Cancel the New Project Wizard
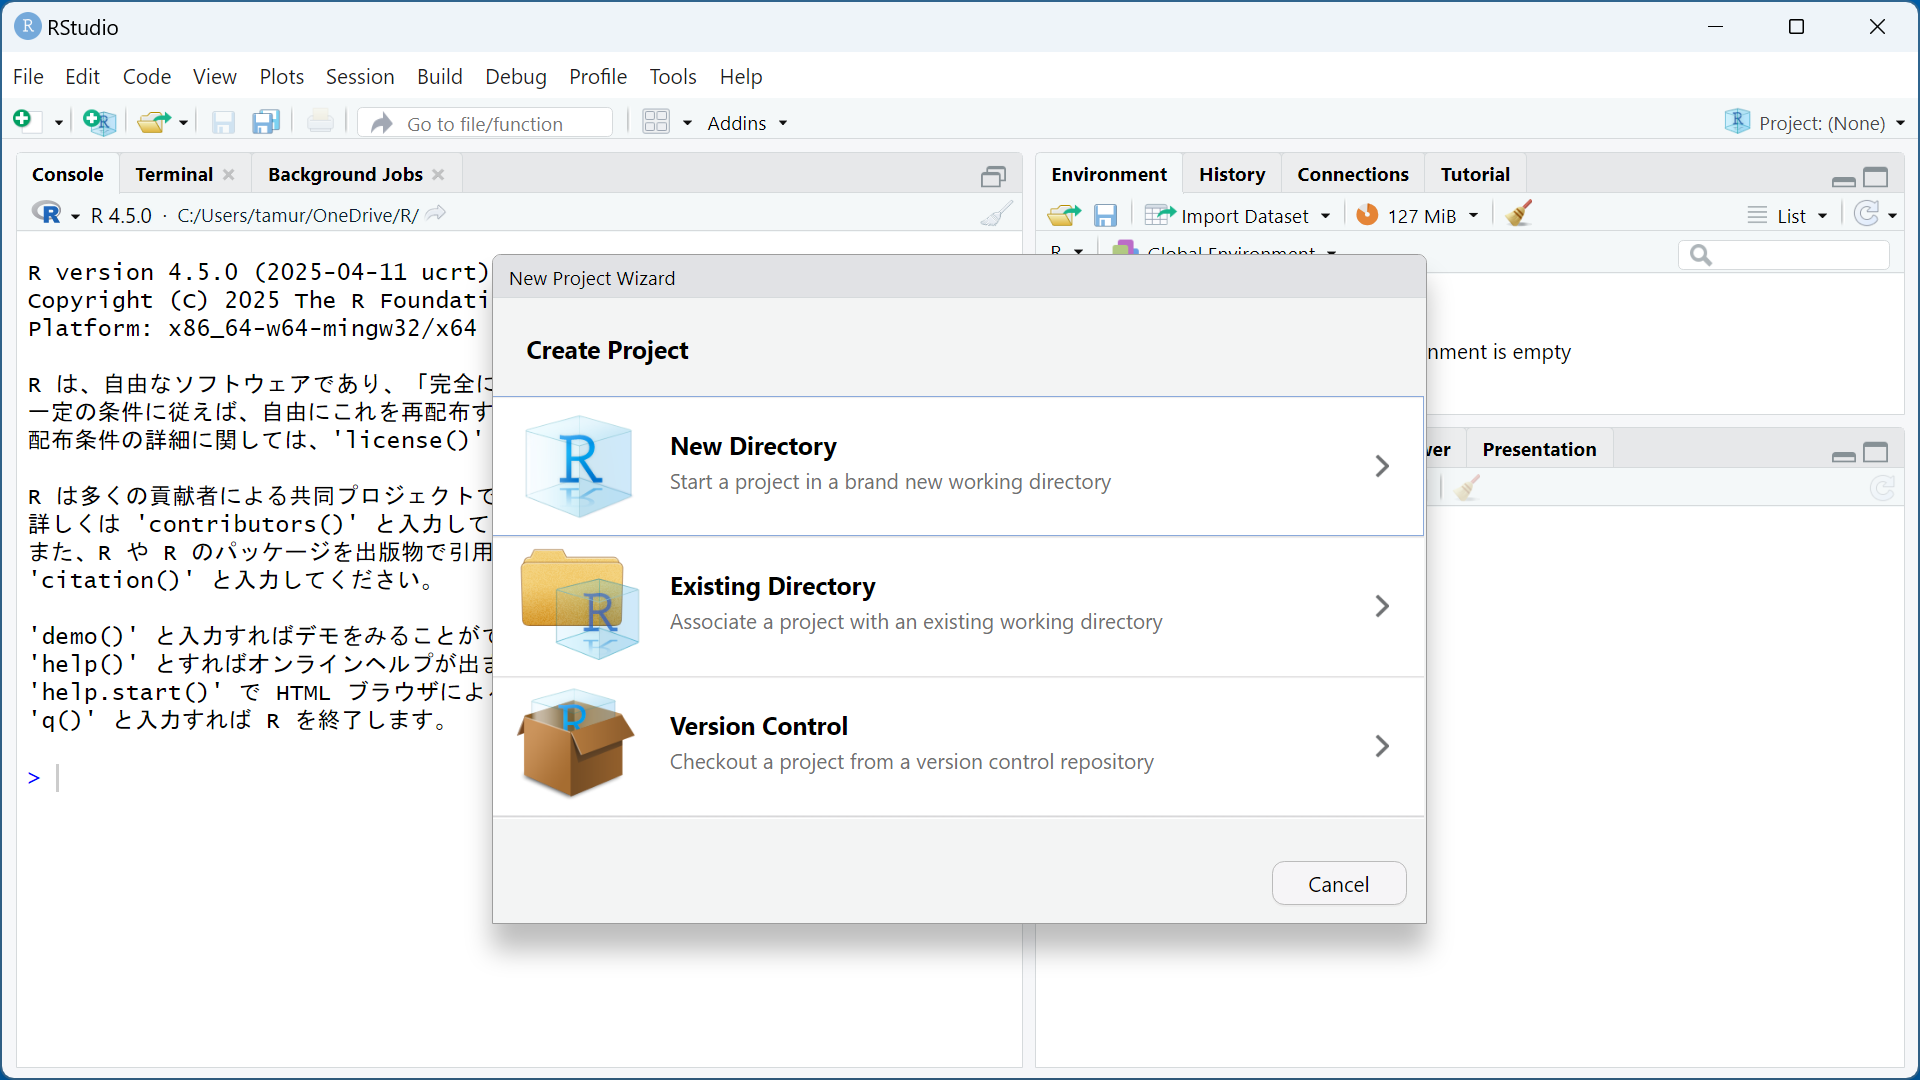Viewport: 1920px width, 1080px height. (x=1338, y=884)
